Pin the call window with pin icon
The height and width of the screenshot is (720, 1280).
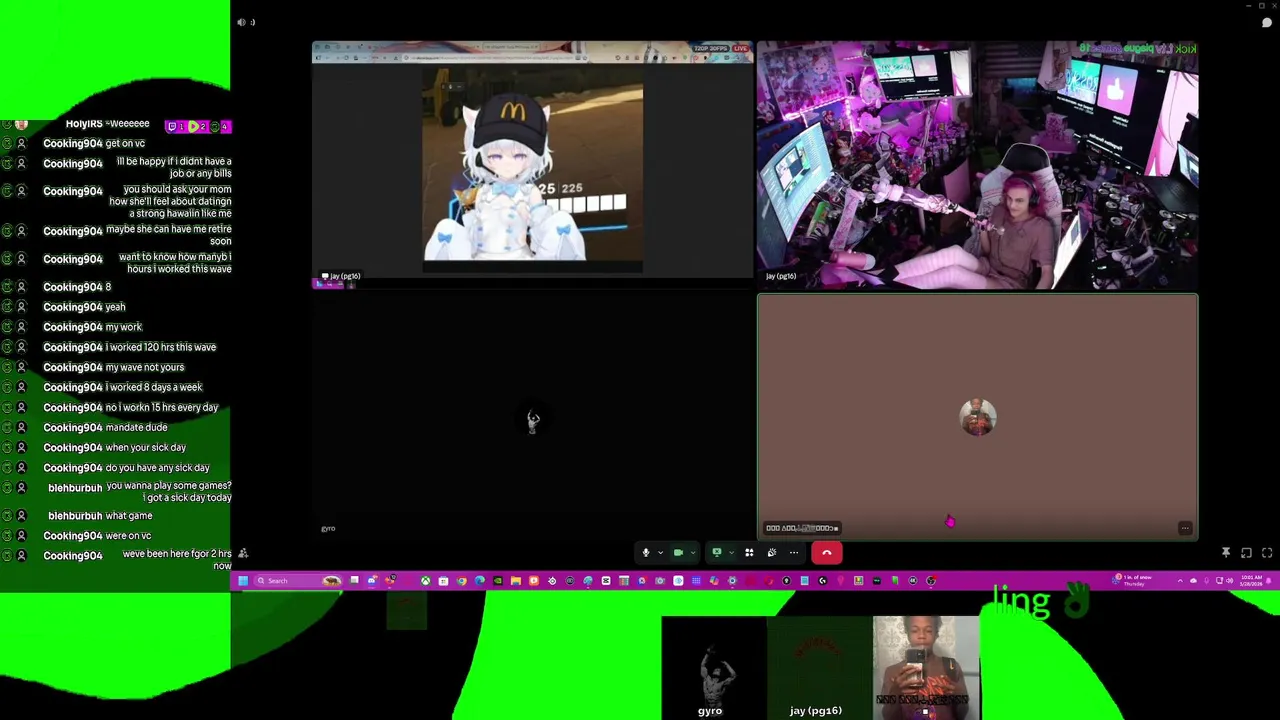pyautogui.click(x=1226, y=553)
